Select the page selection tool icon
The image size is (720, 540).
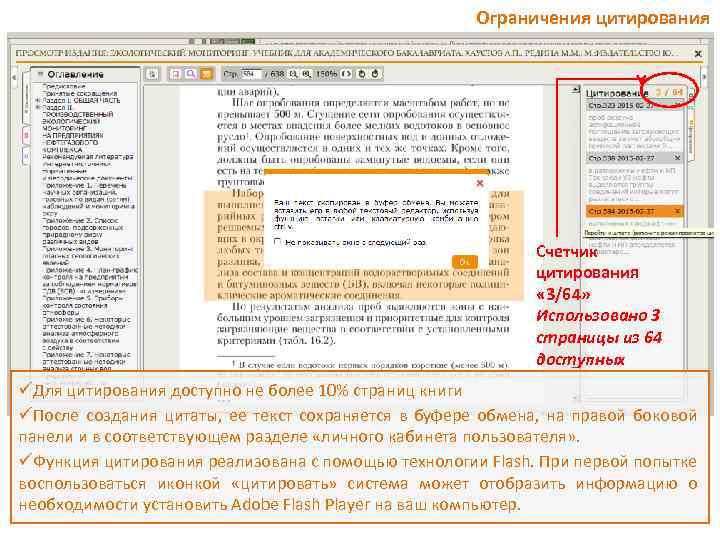coord(175,74)
